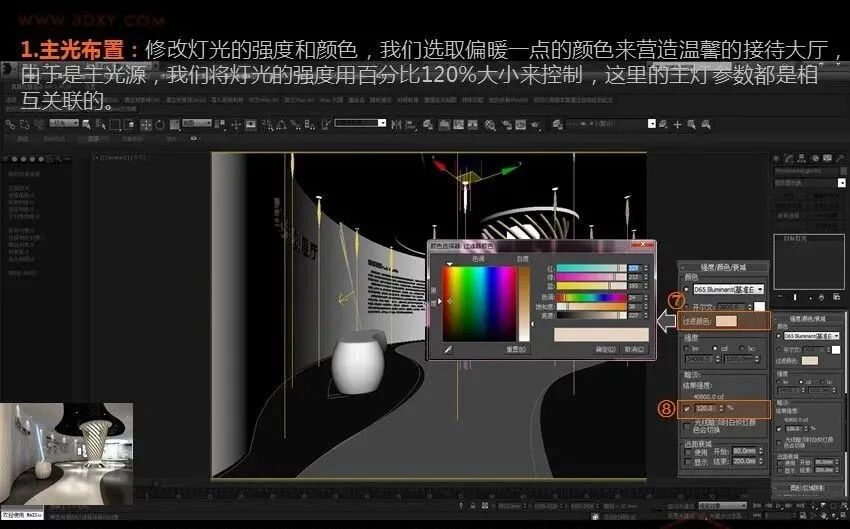Toggle the 120.0 percent dimming checkbox
Image resolution: width=850 pixels, height=529 pixels.
coord(687,408)
